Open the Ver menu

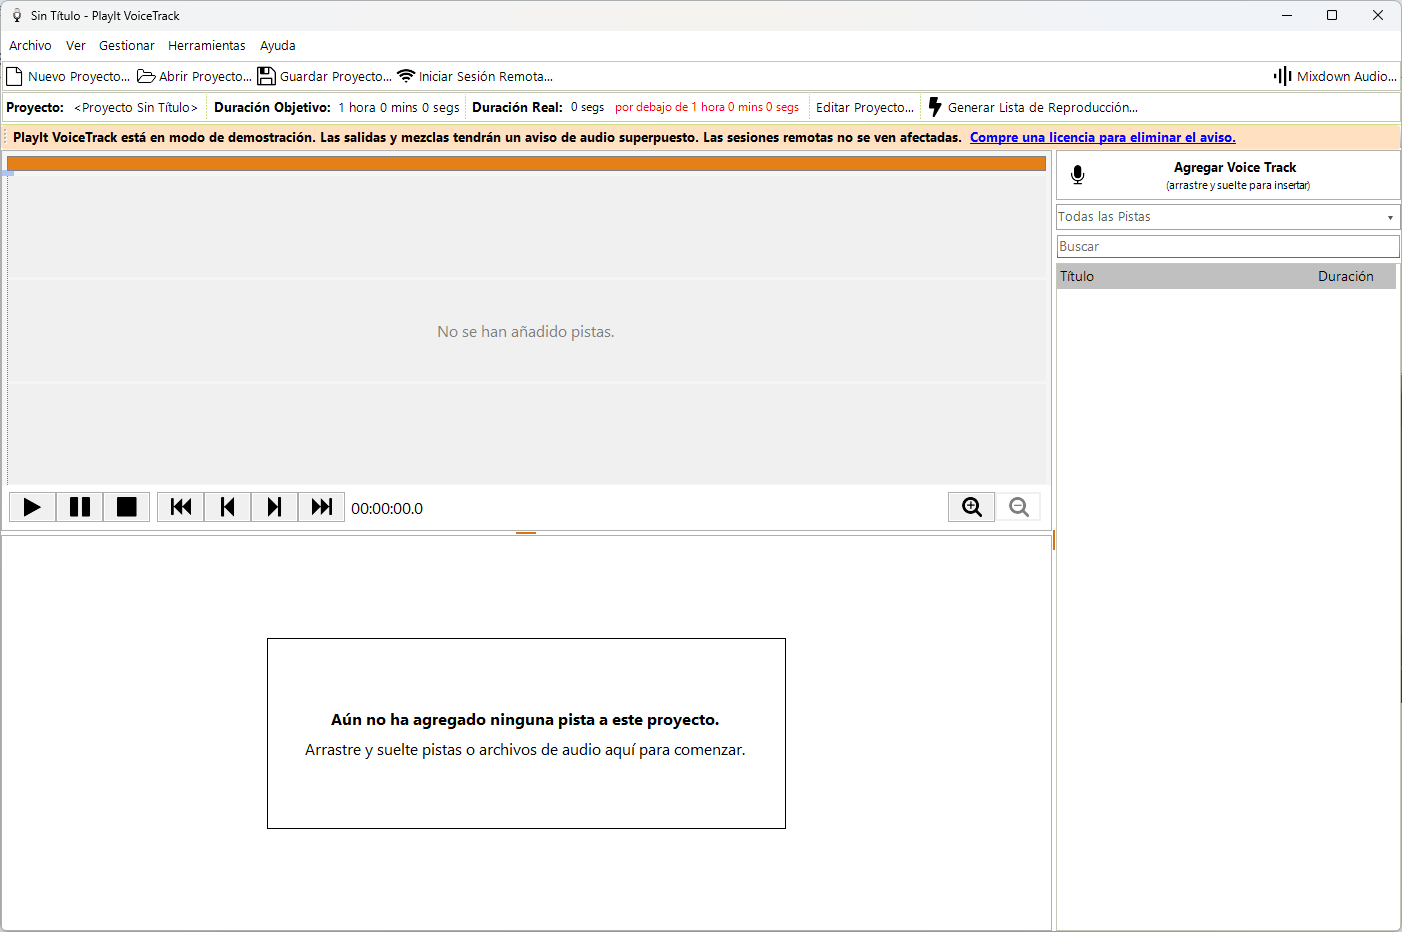(x=76, y=46)
